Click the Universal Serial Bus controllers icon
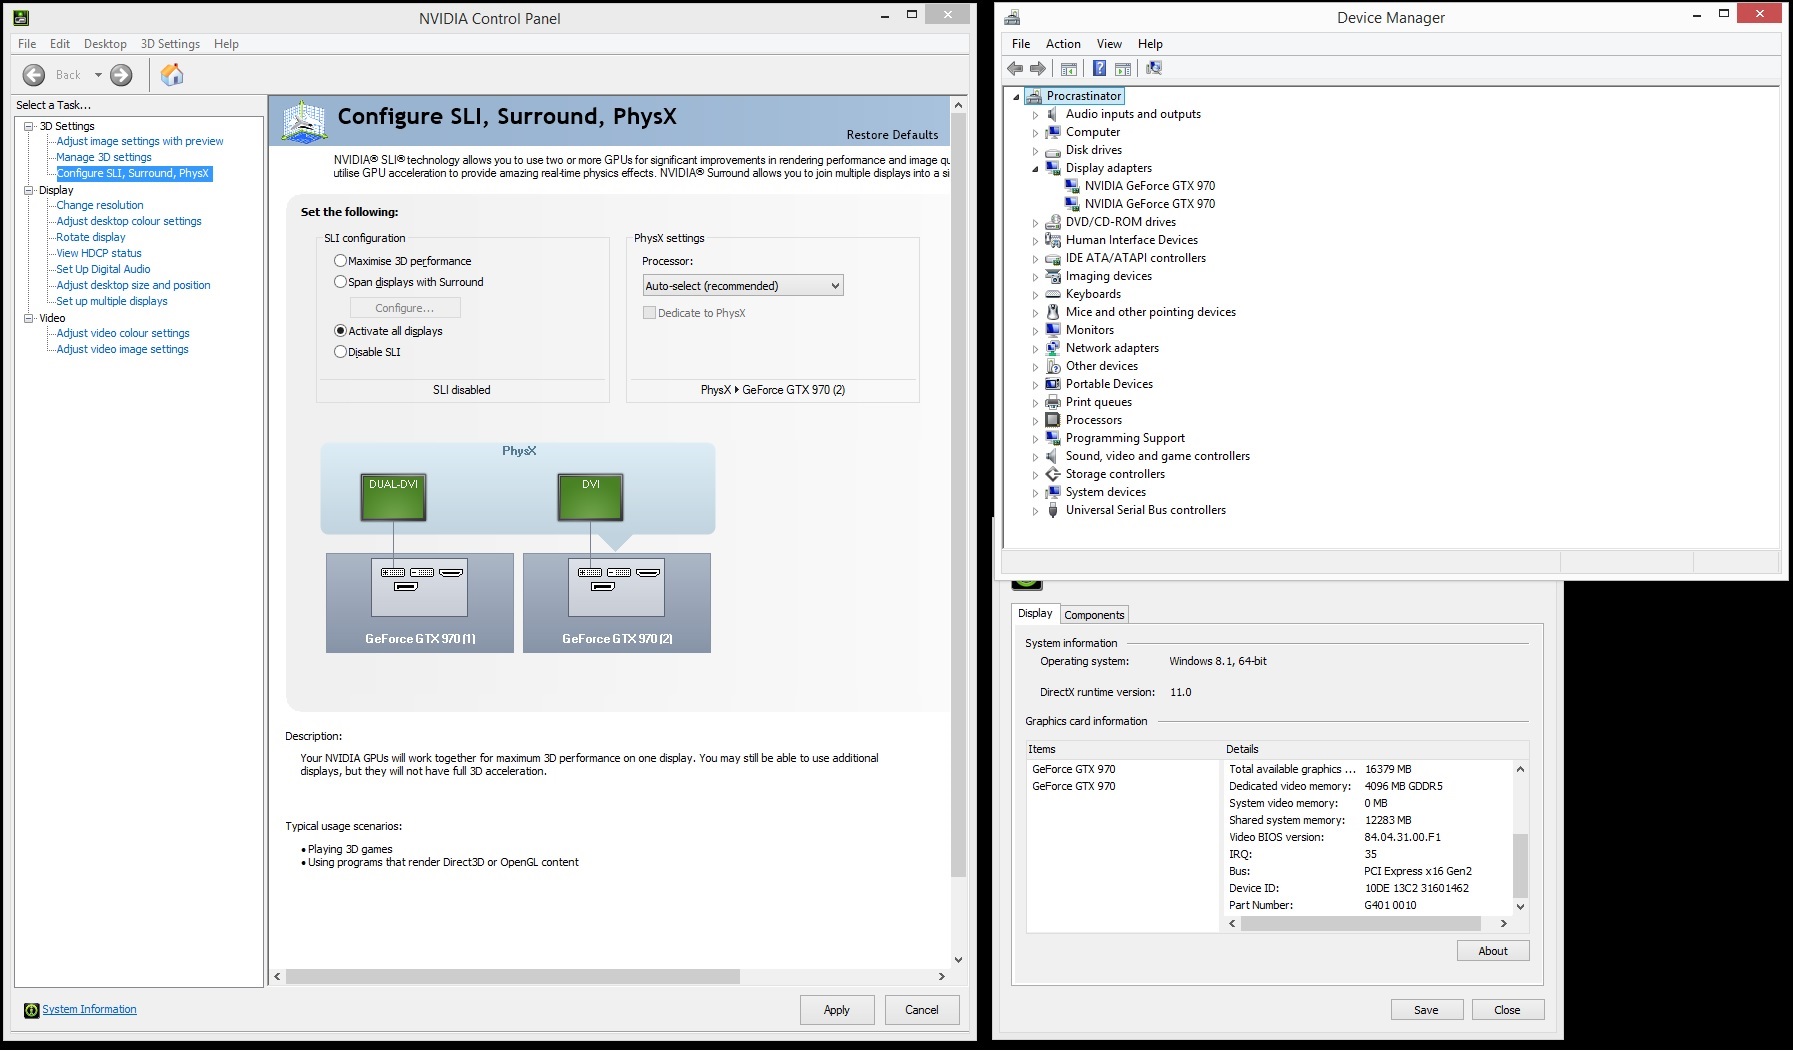The image size is (1793, 1052). tap(1053, 510)
